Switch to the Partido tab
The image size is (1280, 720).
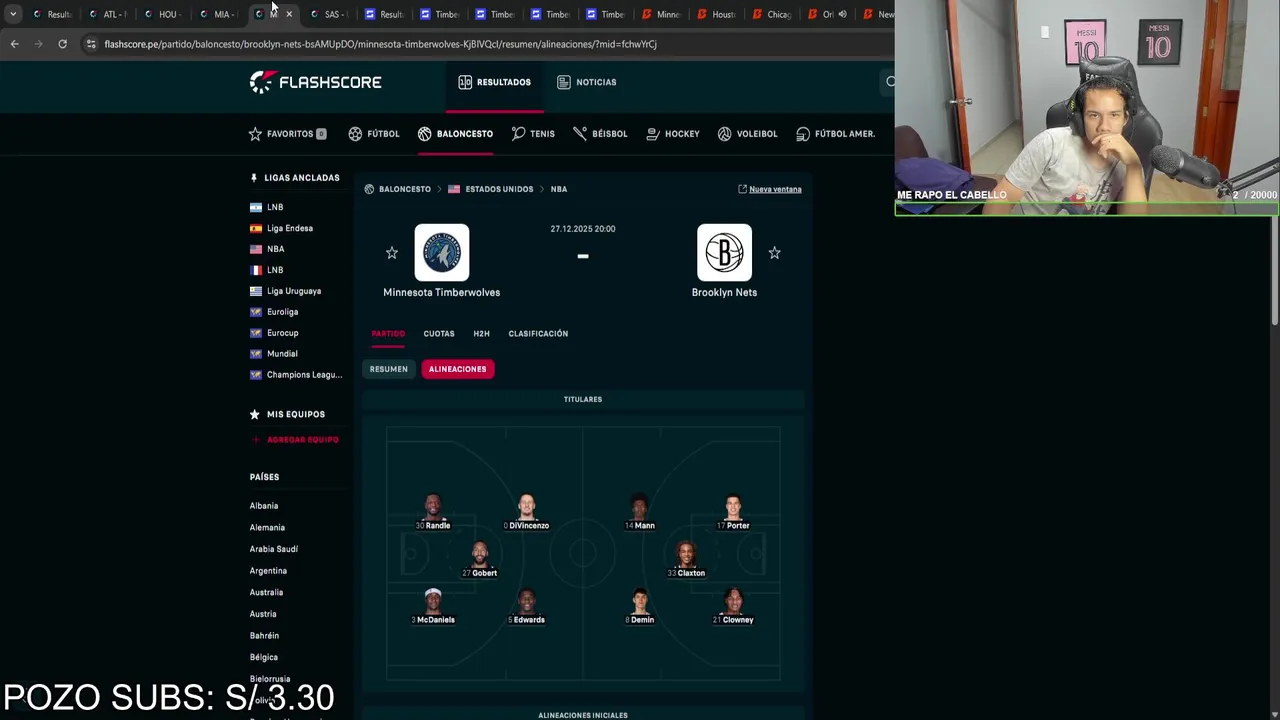point(388,334)
